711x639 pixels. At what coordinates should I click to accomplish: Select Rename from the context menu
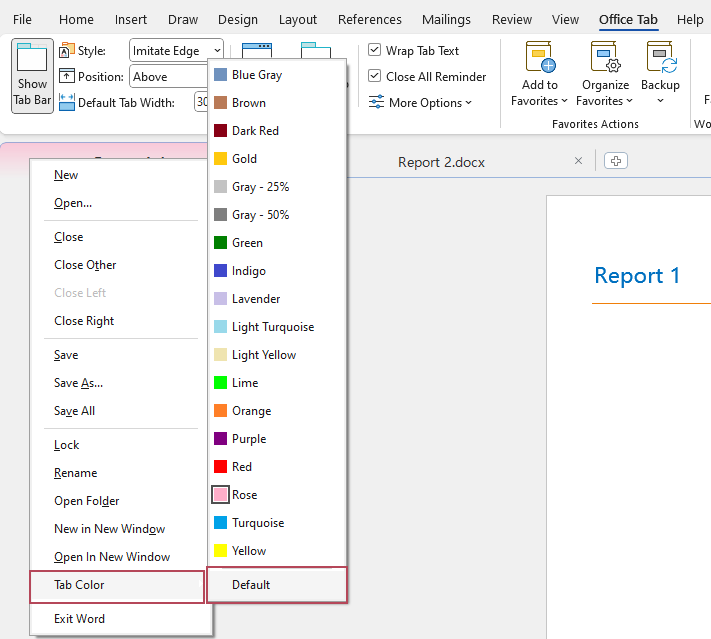[75, 473]
